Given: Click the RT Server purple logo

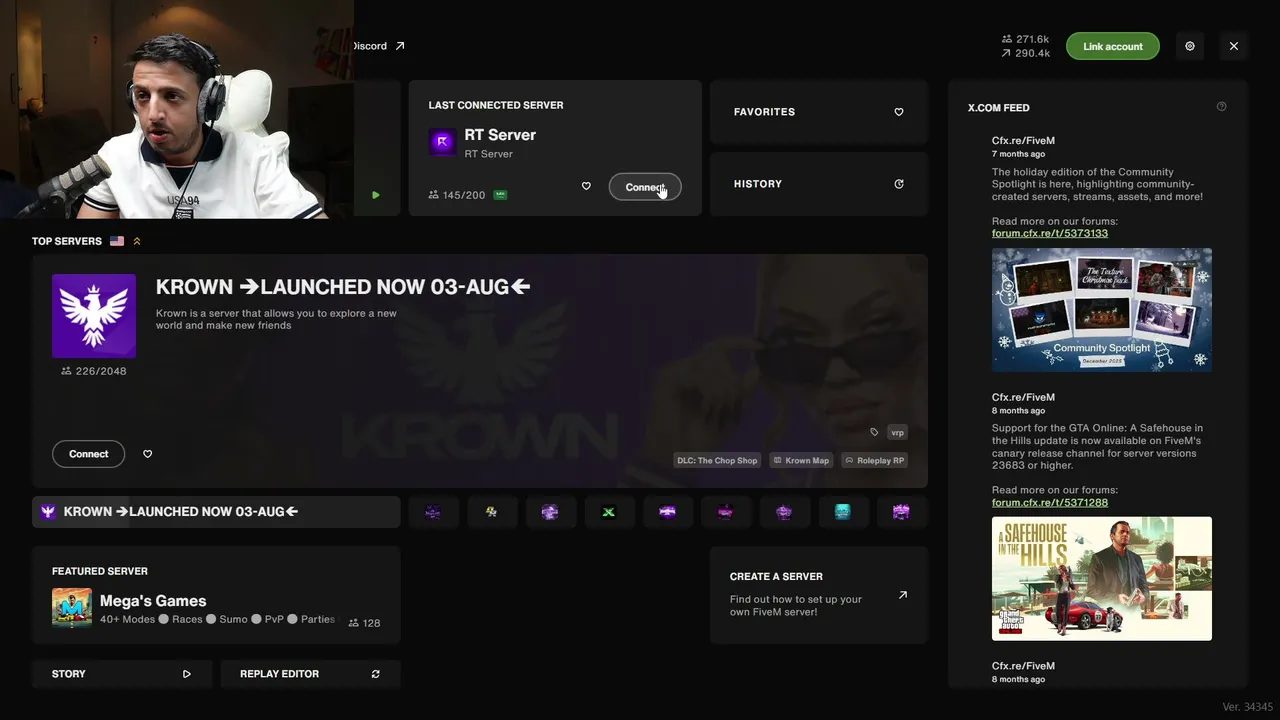Looking at the screenshot, I should 443,142.
